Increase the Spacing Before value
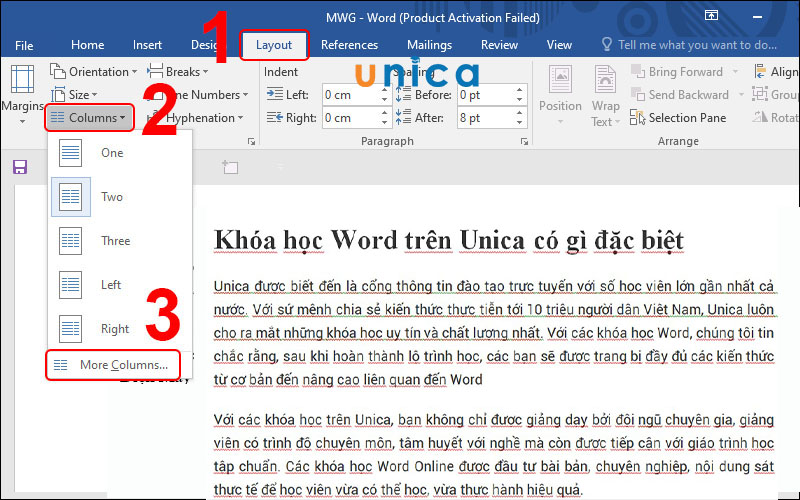The image size is (800, 500). pos(519,90)
